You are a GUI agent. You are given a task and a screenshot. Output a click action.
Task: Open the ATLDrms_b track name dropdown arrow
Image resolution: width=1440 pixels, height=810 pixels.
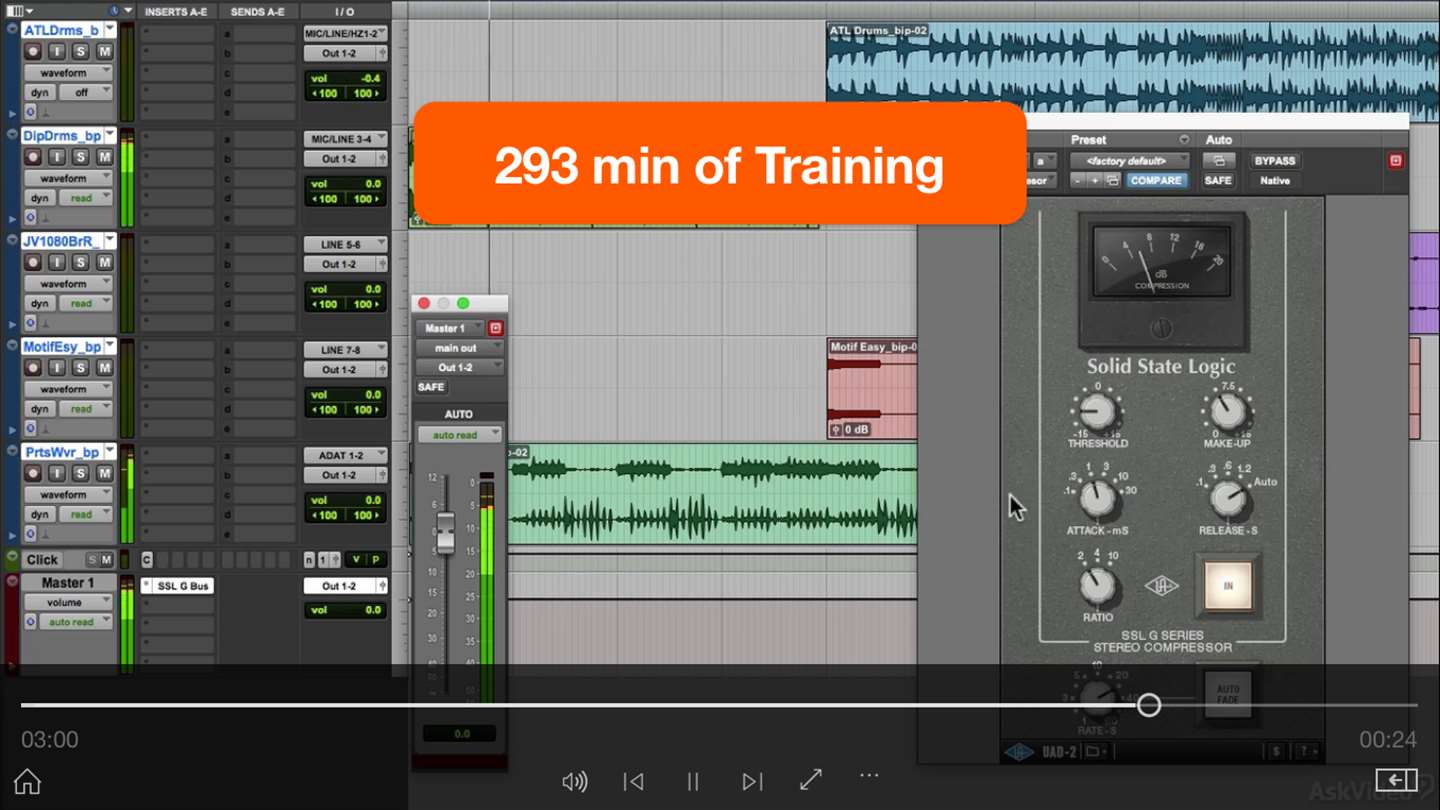pos(110,30)
